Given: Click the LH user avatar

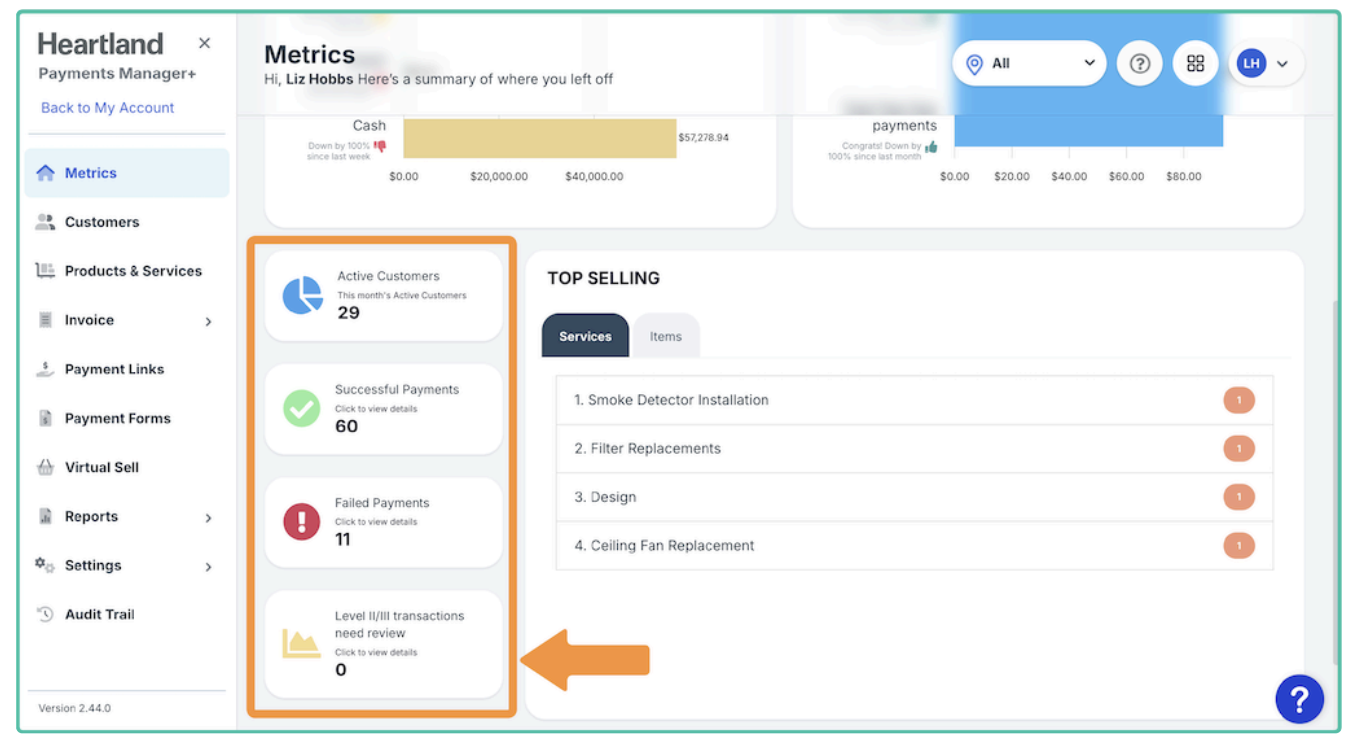Looking at the screenshot, I should click(x=1251, y=64).
